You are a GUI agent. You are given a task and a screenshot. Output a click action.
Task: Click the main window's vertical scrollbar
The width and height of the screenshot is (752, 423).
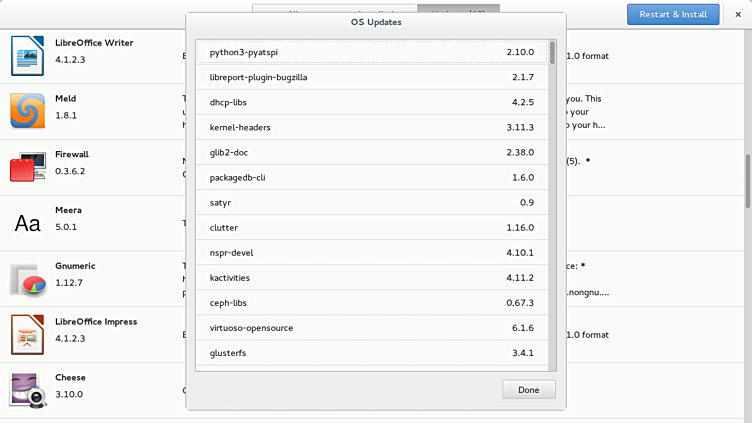(746, 180)
